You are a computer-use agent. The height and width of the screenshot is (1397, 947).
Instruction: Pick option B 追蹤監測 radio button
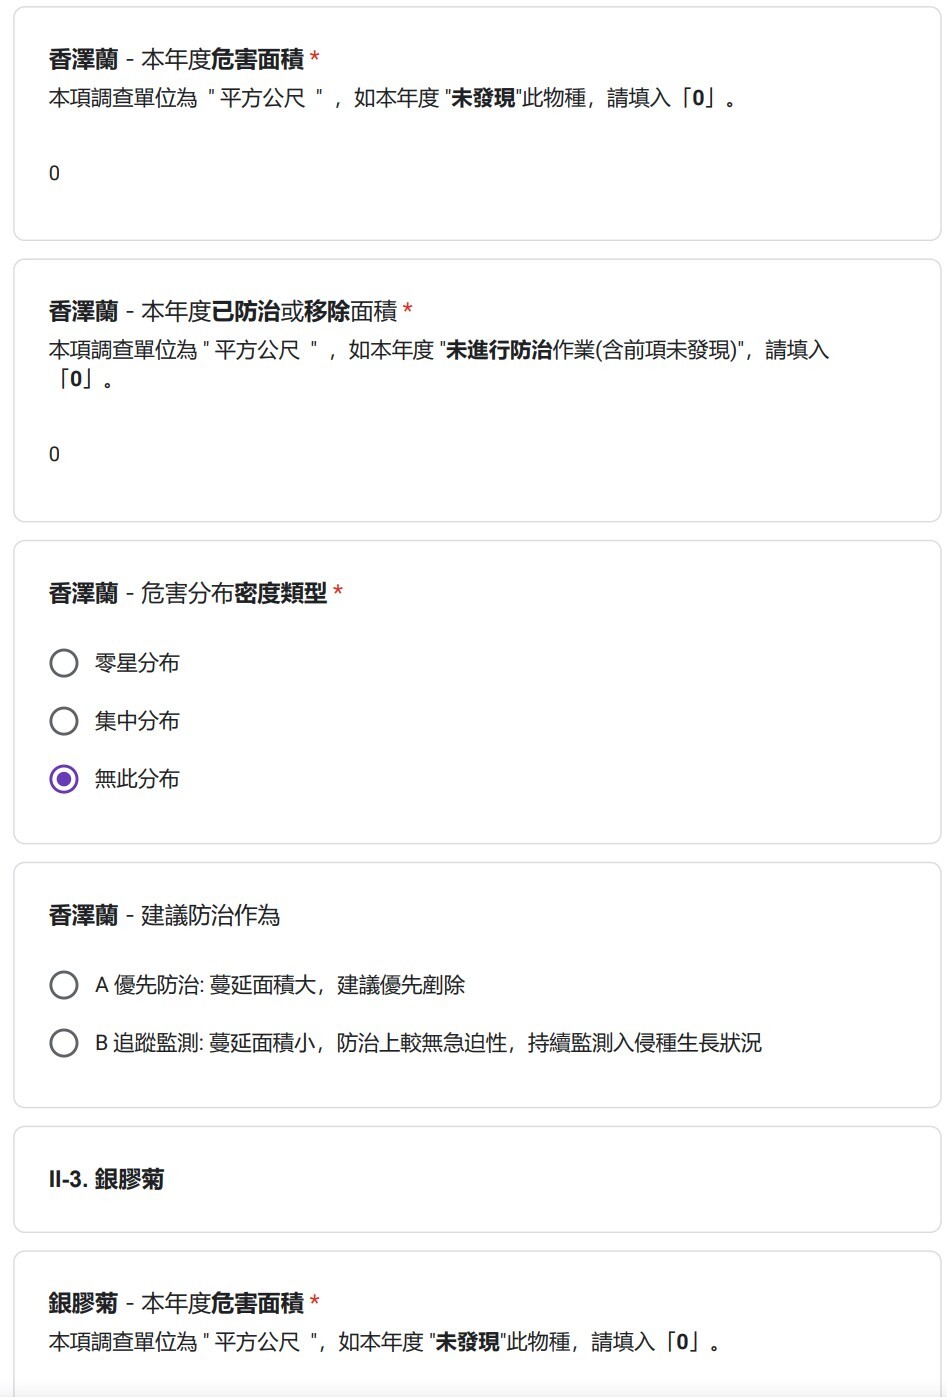64,1043
